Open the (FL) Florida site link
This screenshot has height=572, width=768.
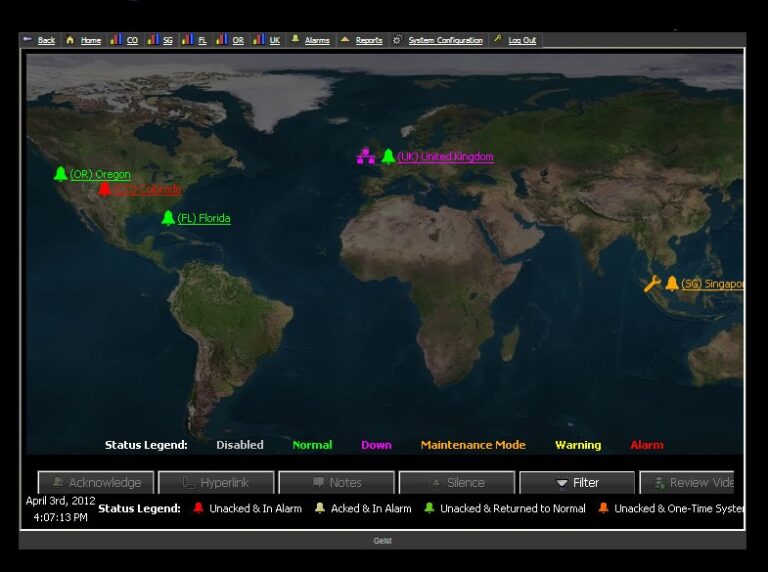204,218
